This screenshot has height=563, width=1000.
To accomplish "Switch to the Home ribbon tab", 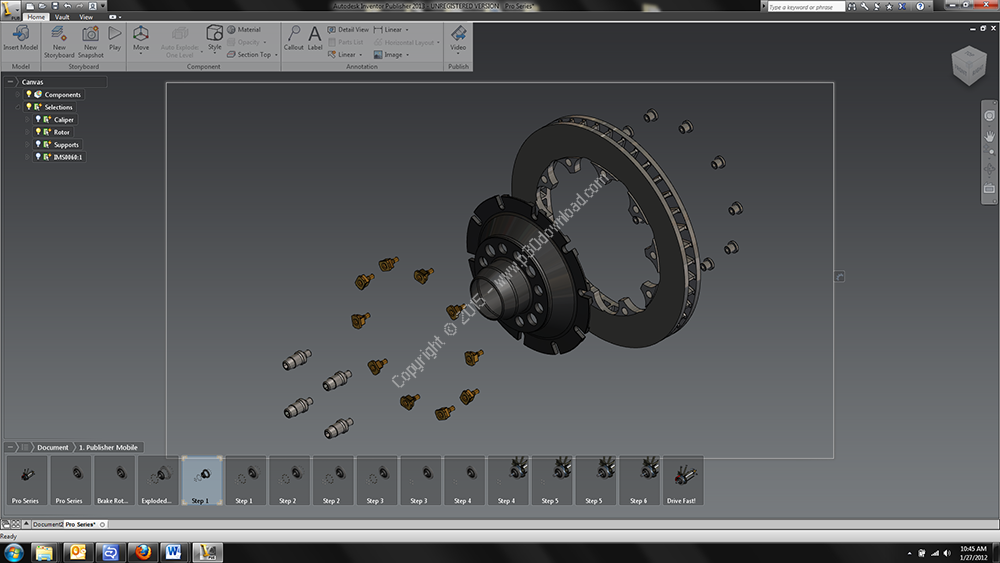I will pos(36,17).
